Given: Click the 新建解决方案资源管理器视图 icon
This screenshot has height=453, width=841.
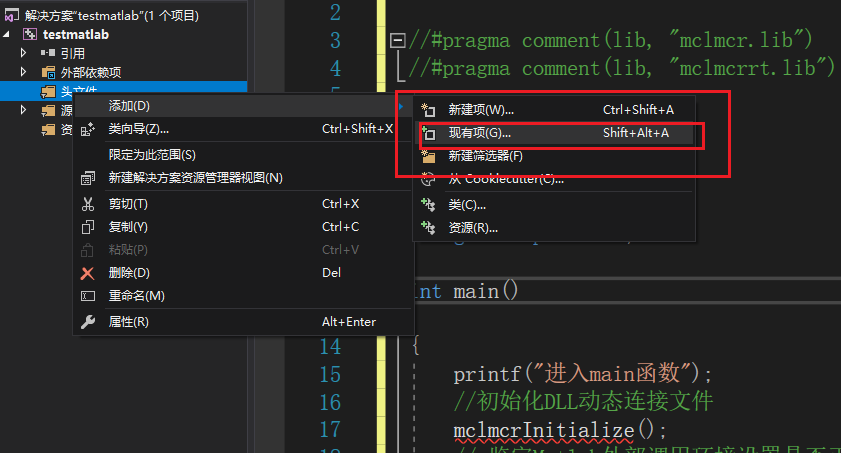Looking at the screenshot, I should click(87, 178).
